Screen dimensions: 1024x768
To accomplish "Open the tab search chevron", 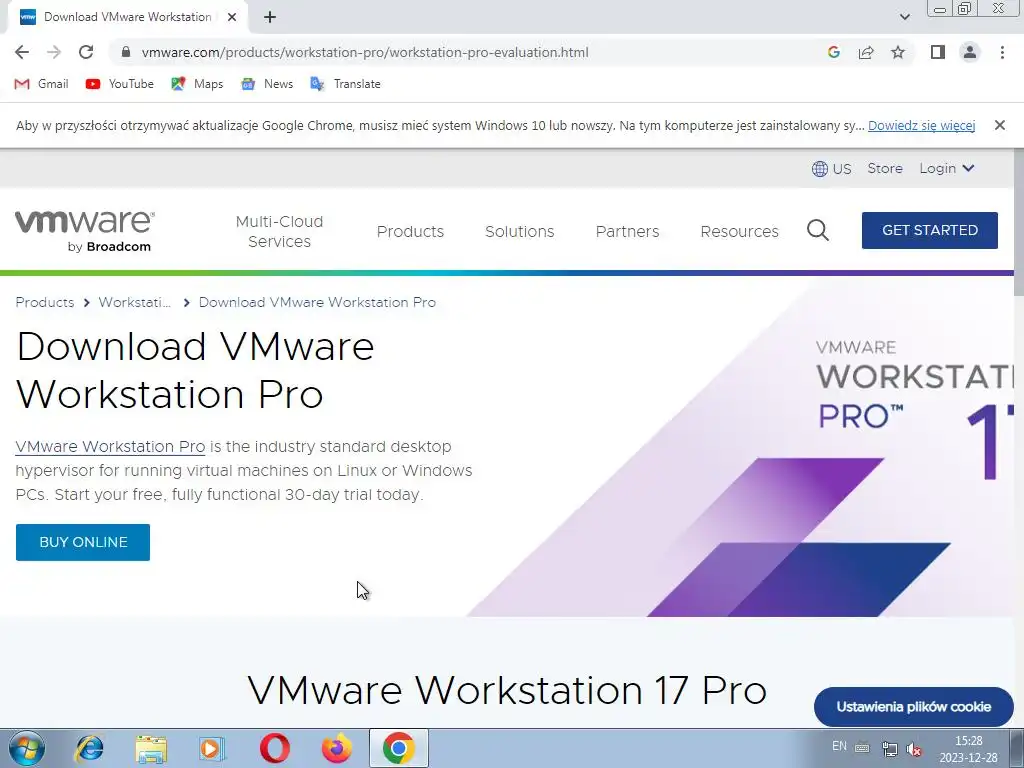I will (904, 17).
